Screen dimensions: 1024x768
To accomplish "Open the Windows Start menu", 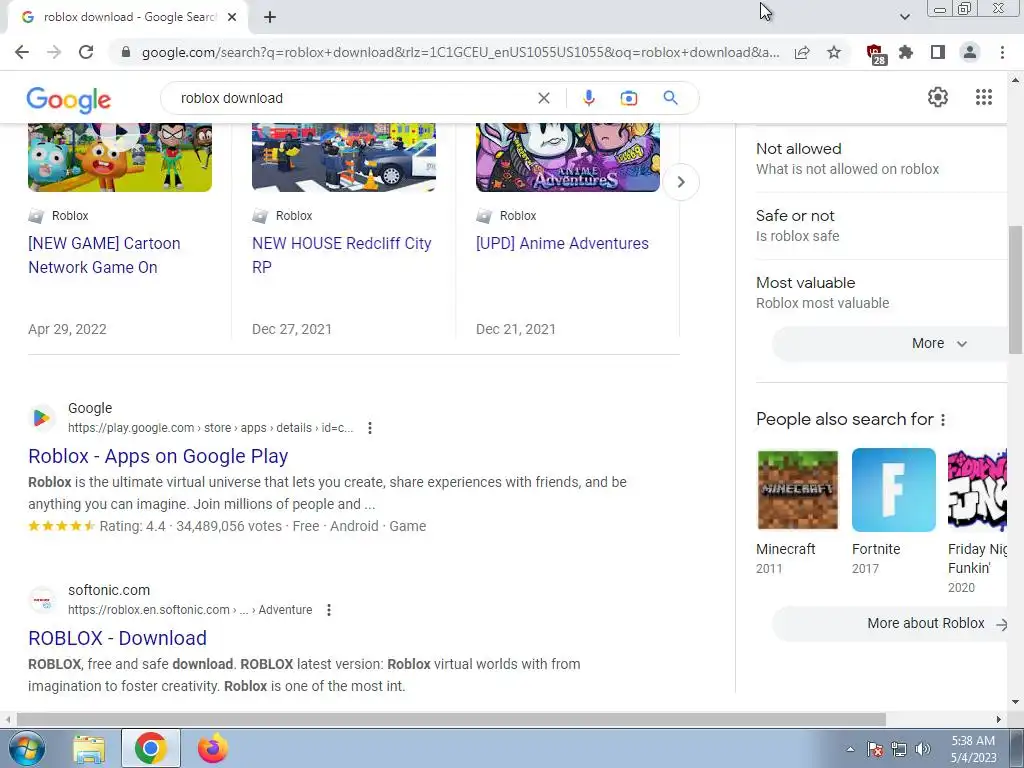I will [27, 748].
